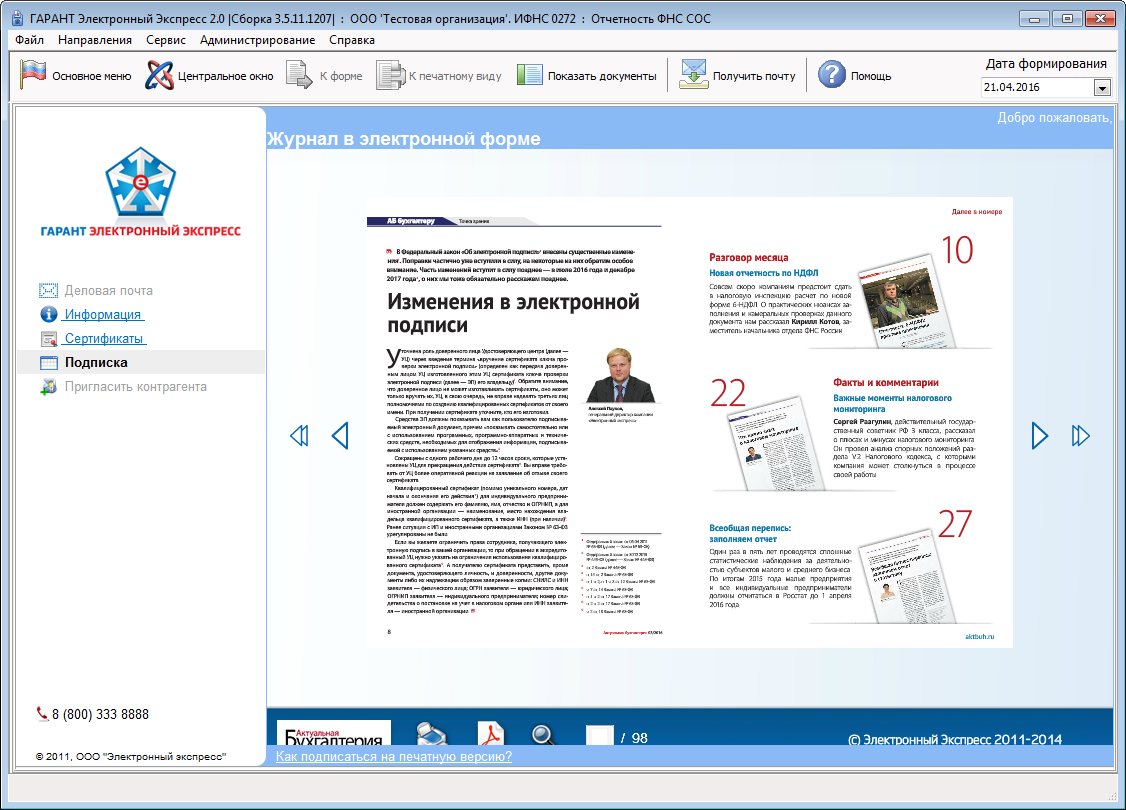Click the blue Информация info icon
The width and height of the screenshot is (1126, 810).
pyautogui.click(x=48, y=315)
